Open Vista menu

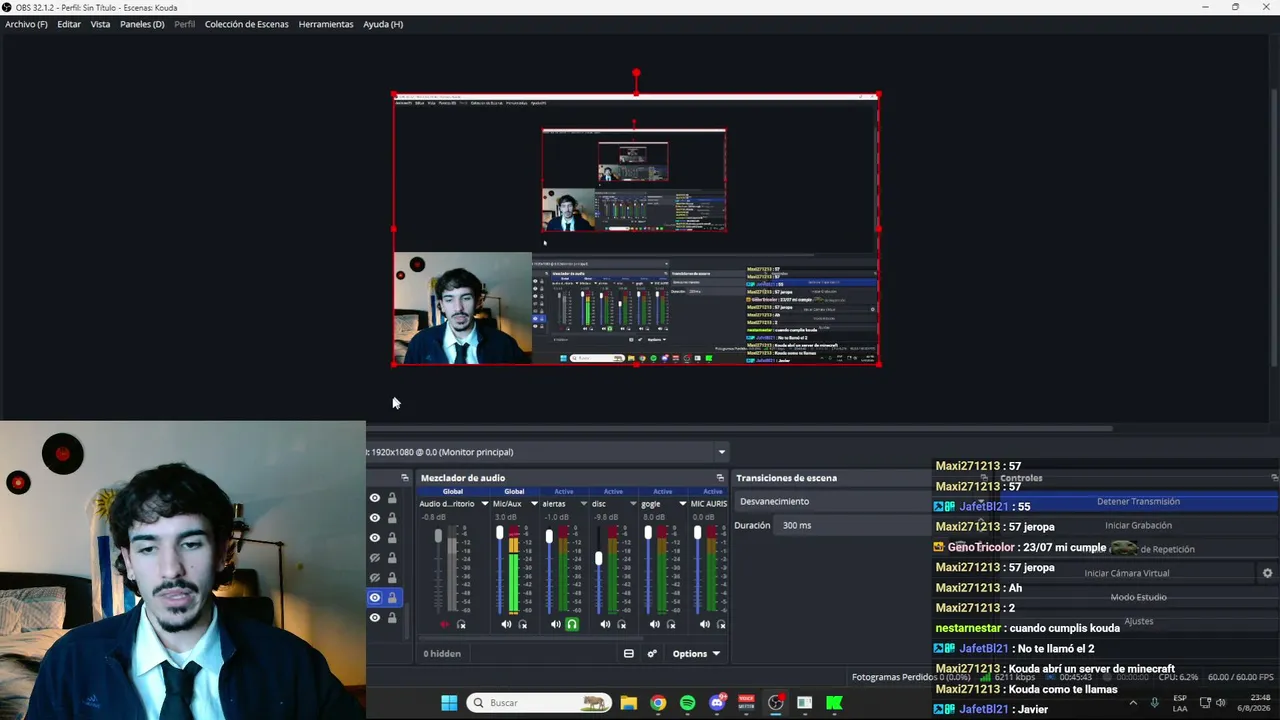tap(101, 24)
